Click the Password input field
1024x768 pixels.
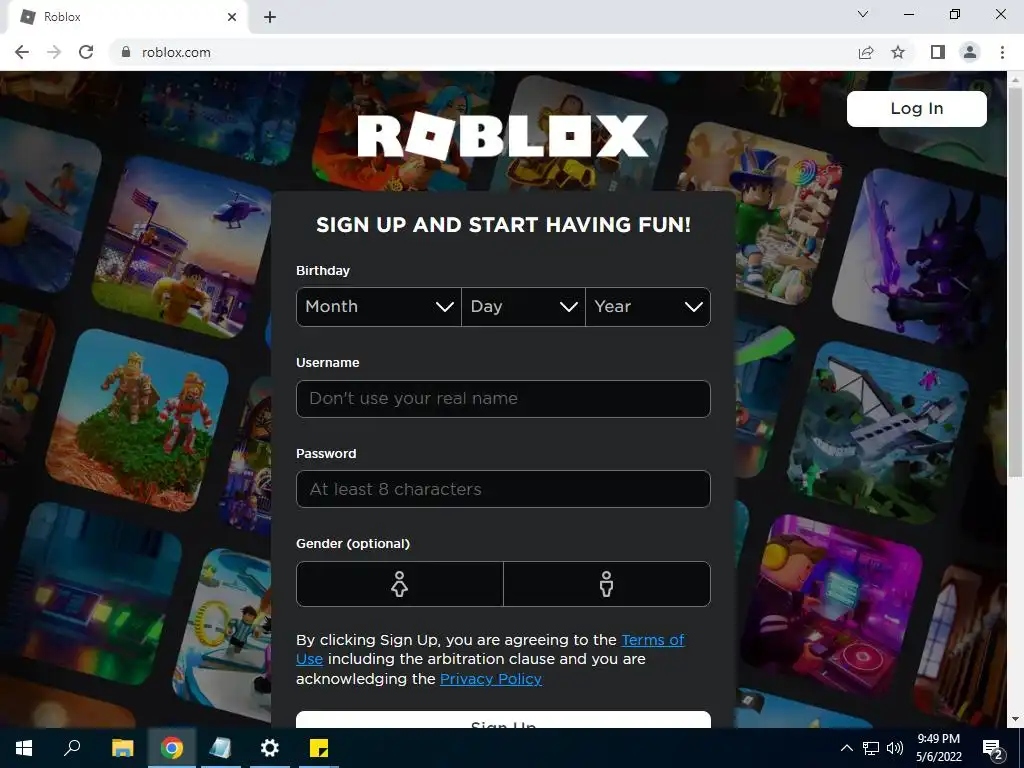(503, 489)
